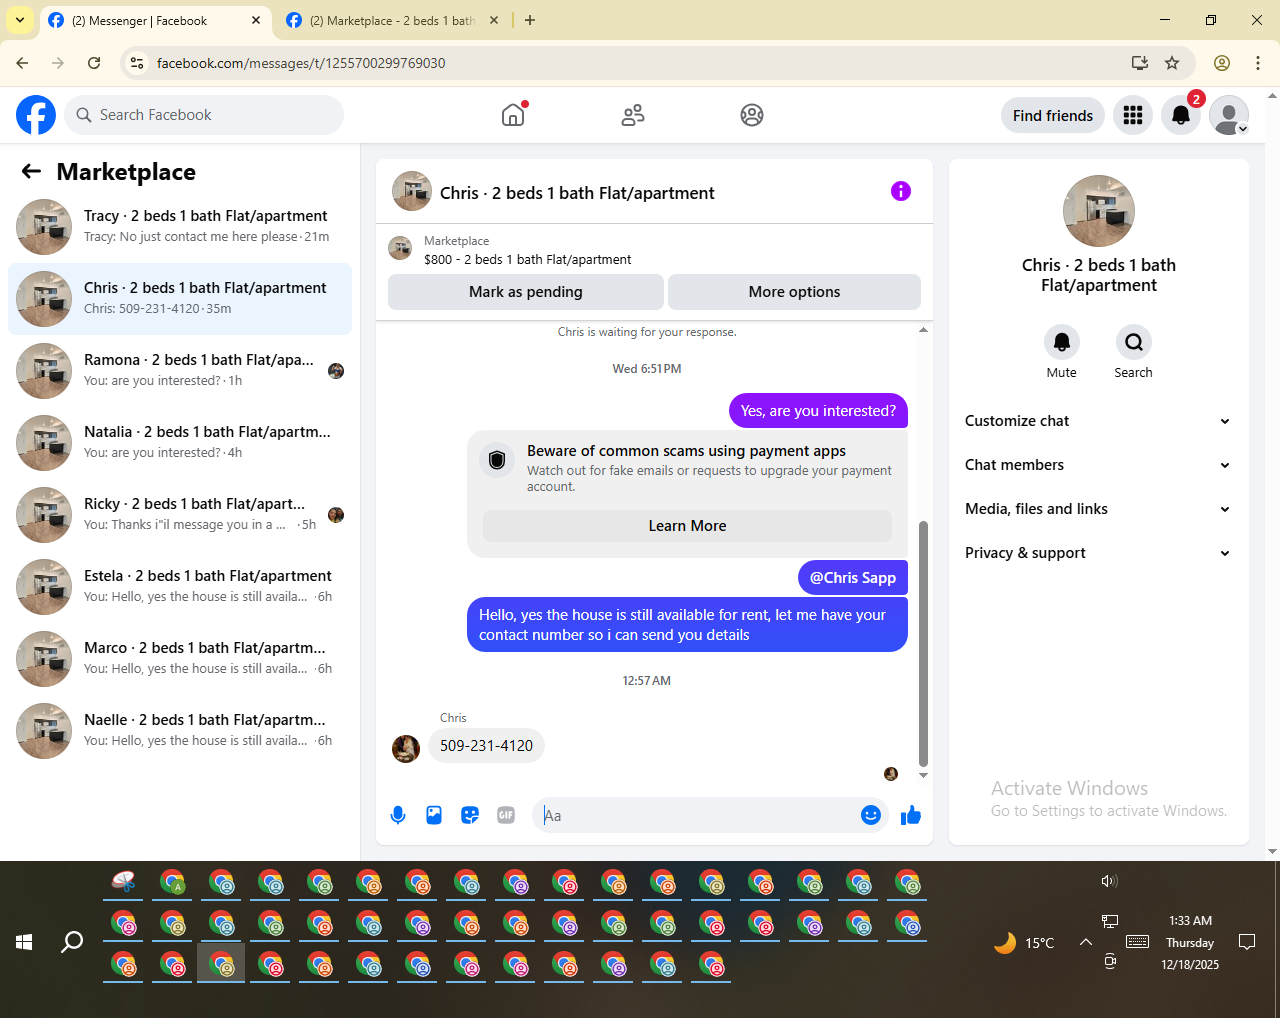Screen dimensions: 1280x1018
Task: Click install app icon in address bar
Action: [1139, 63]
